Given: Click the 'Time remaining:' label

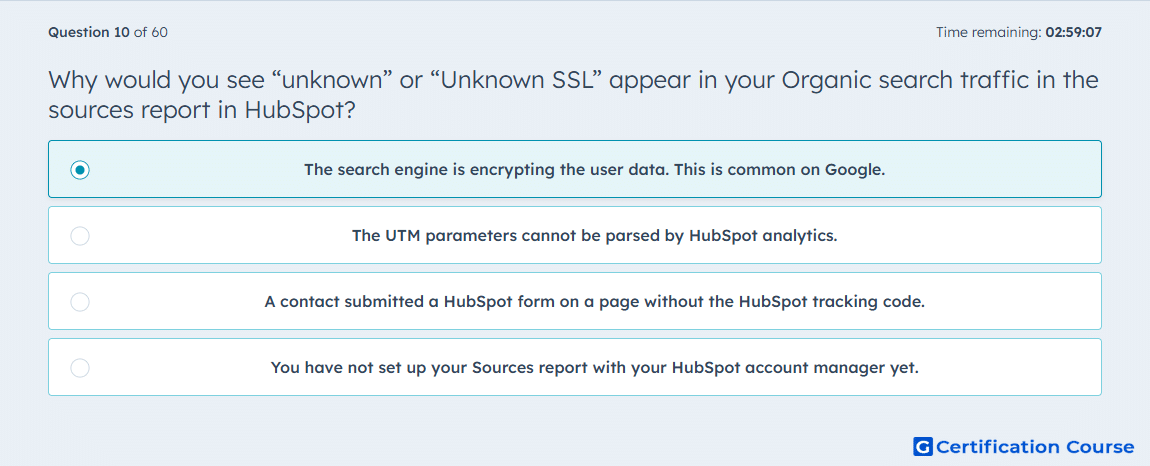Looking at the screenshot, I should tap(989, 32).
